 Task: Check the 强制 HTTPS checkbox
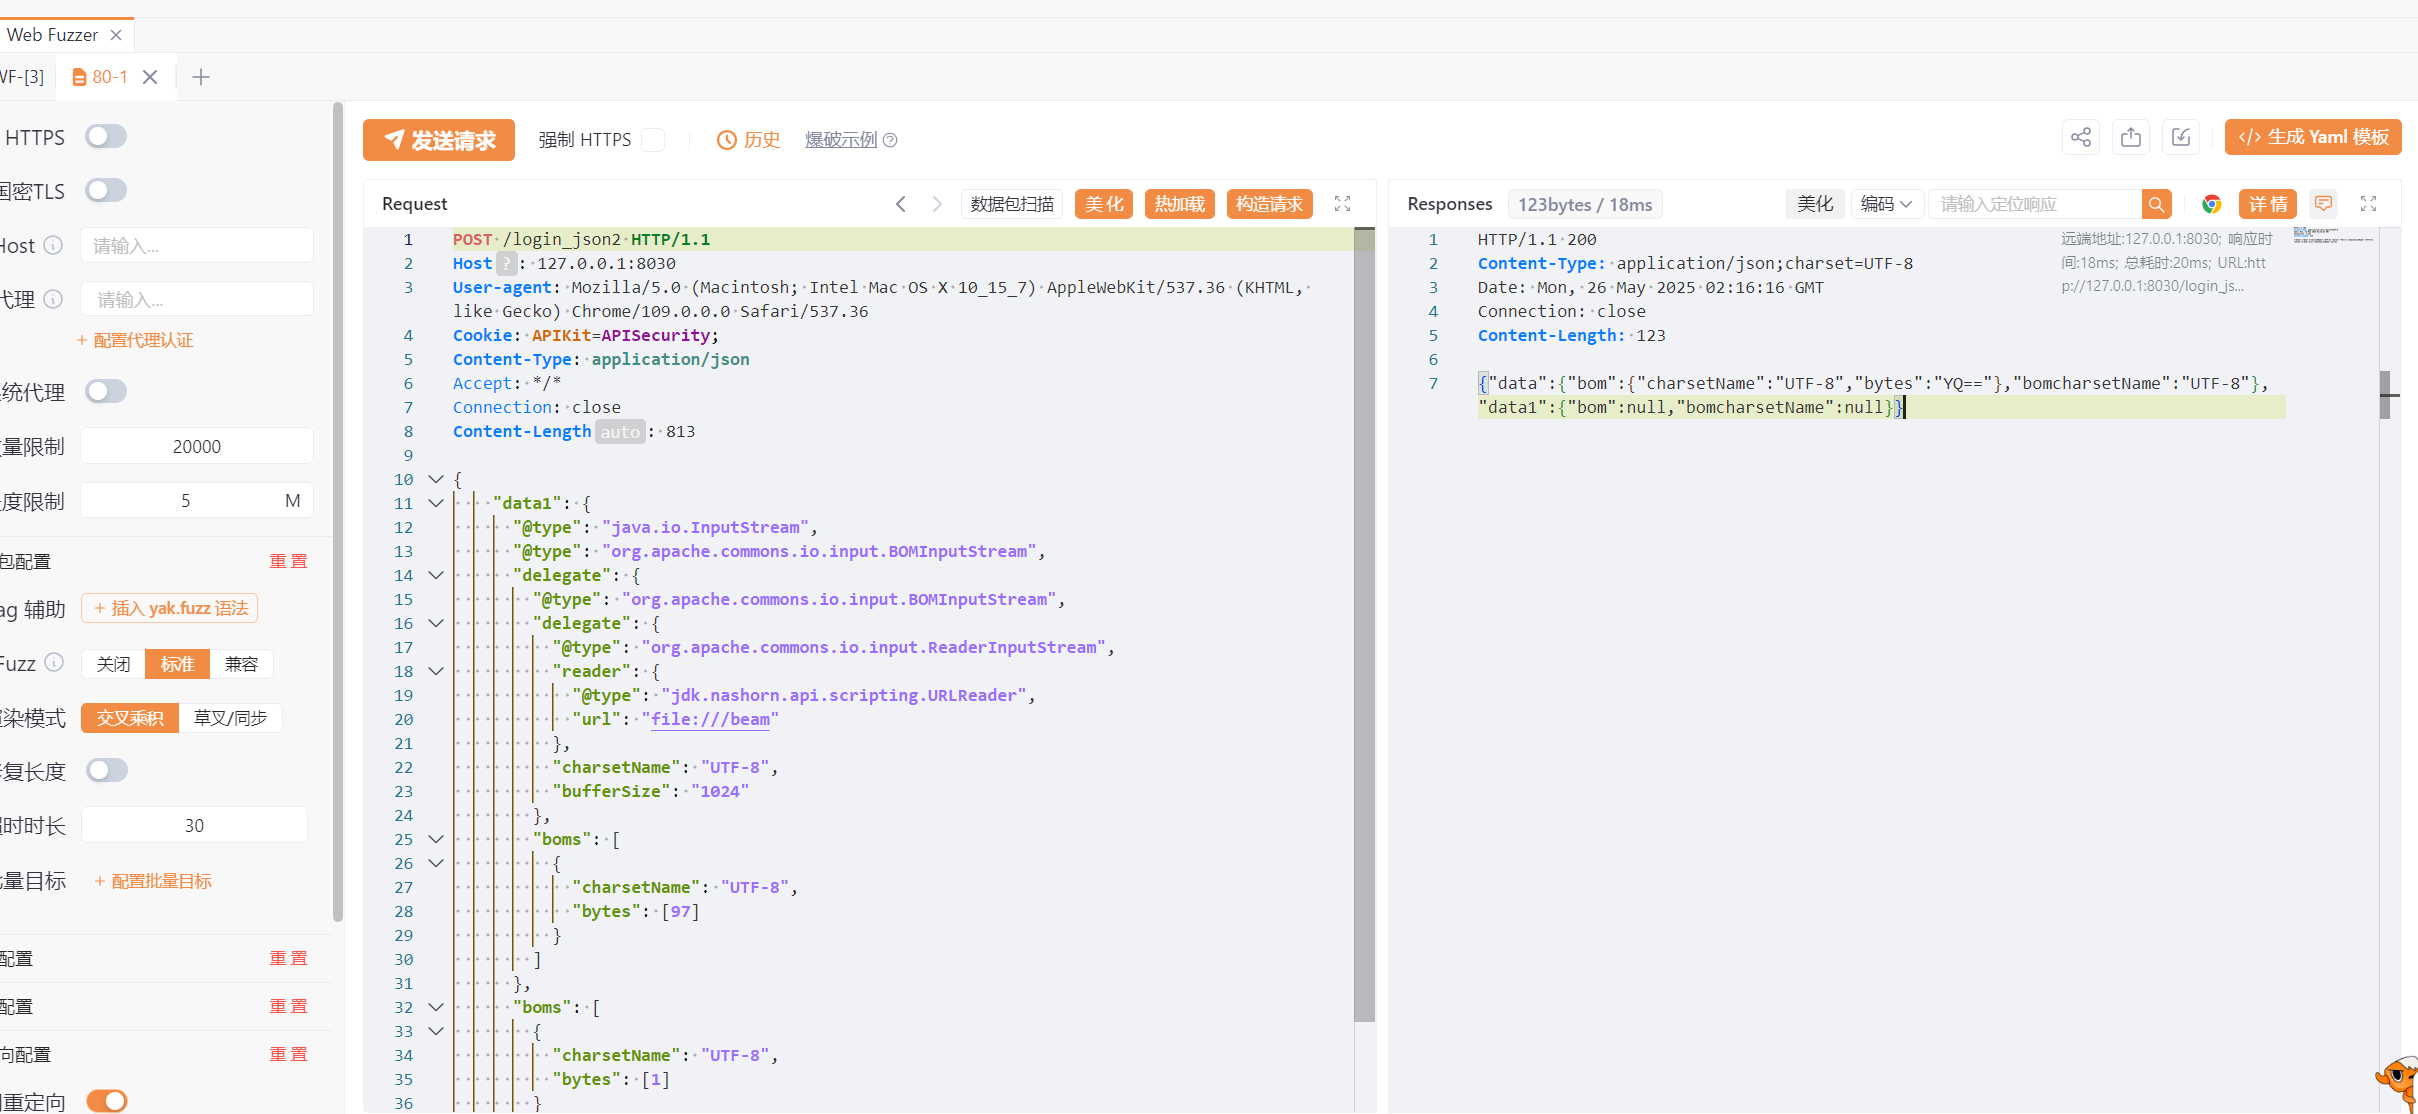[653, 140]
